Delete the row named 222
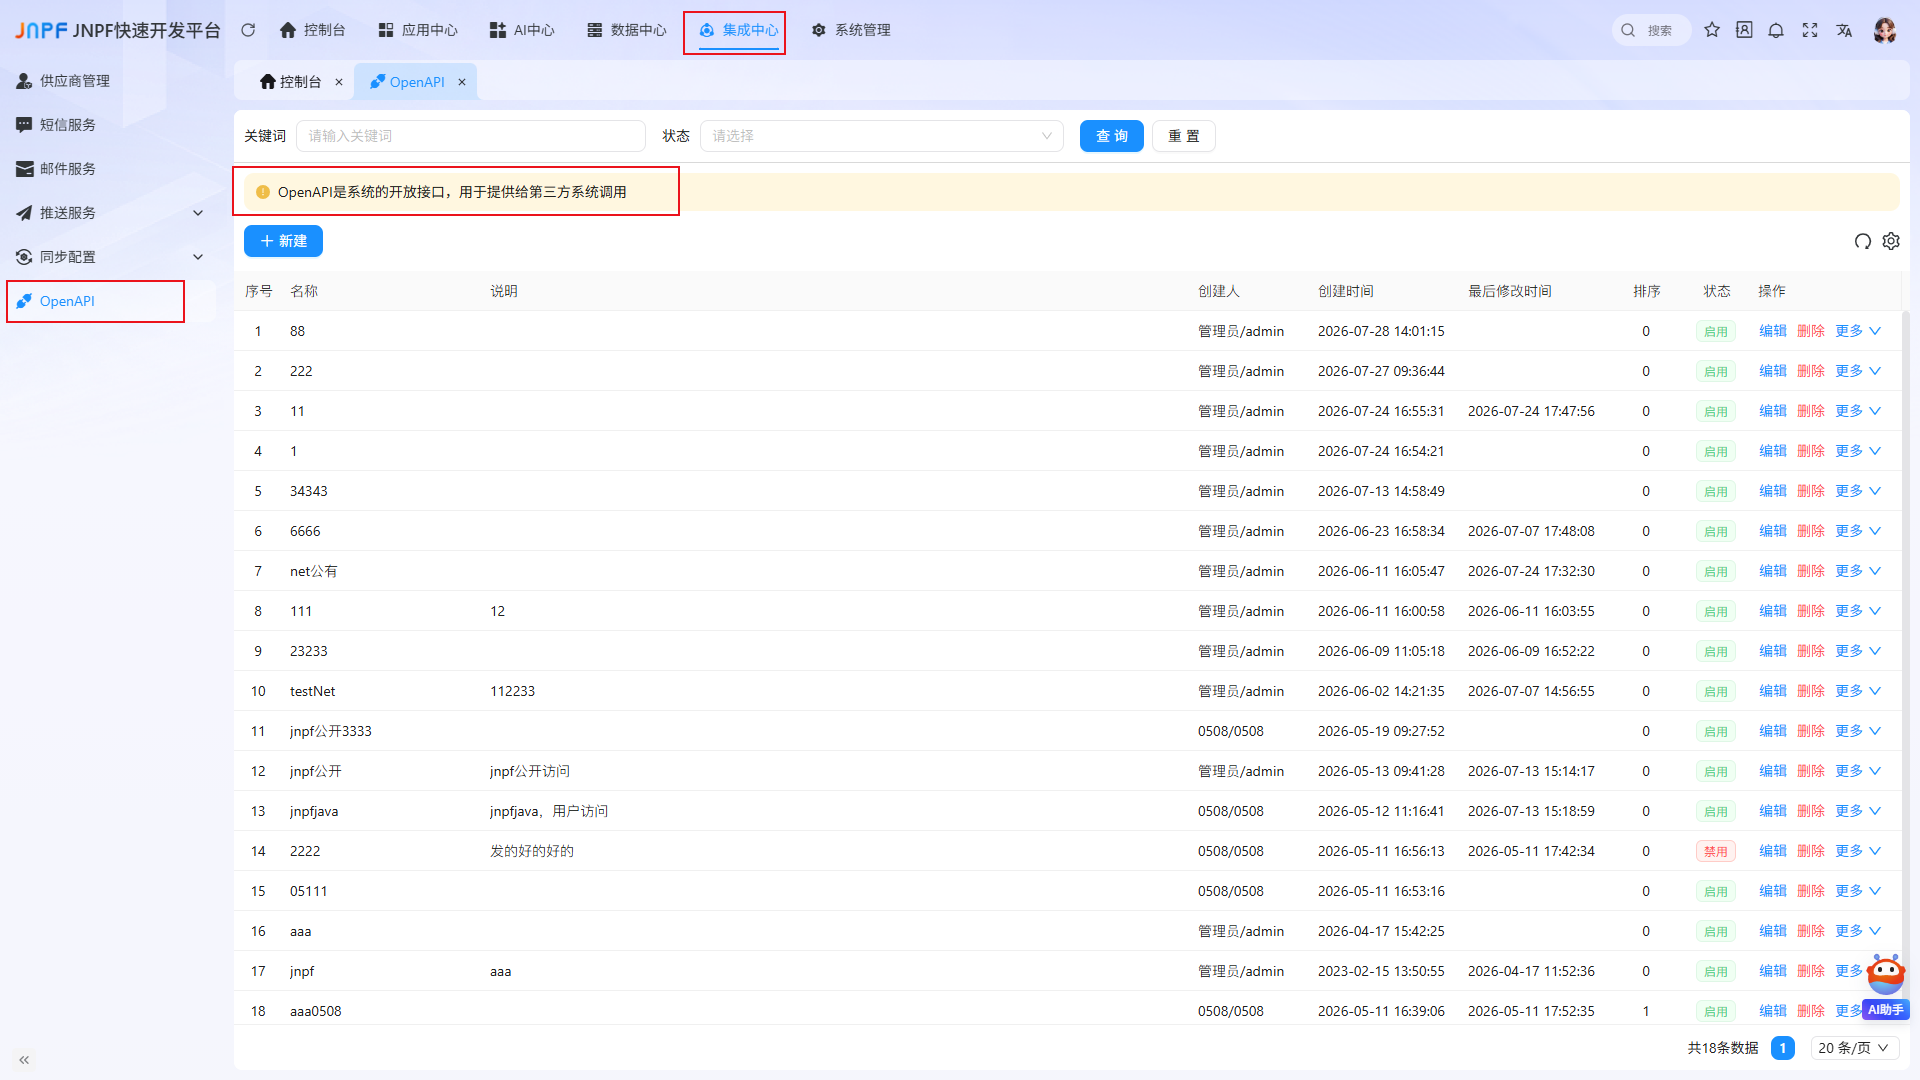1920x1080 pixels. (1811, 371)
